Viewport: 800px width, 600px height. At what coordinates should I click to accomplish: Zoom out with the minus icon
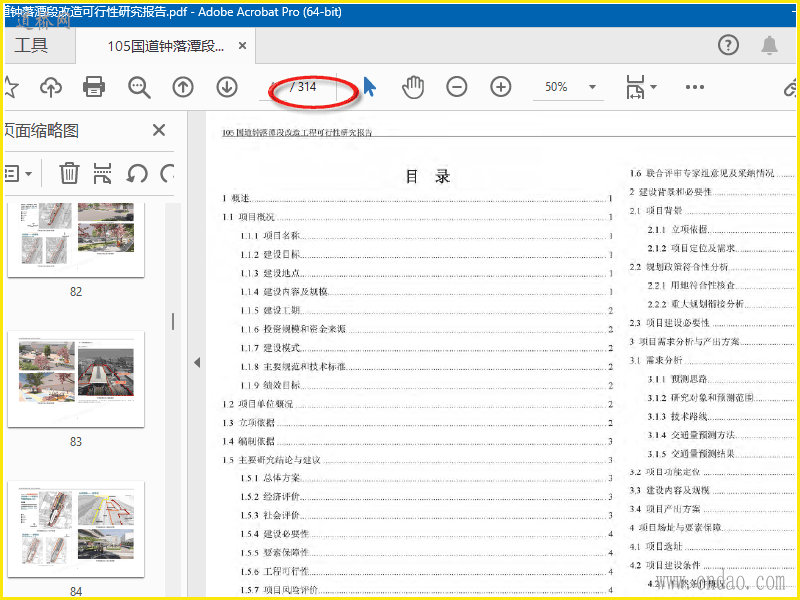click(457, 87)
